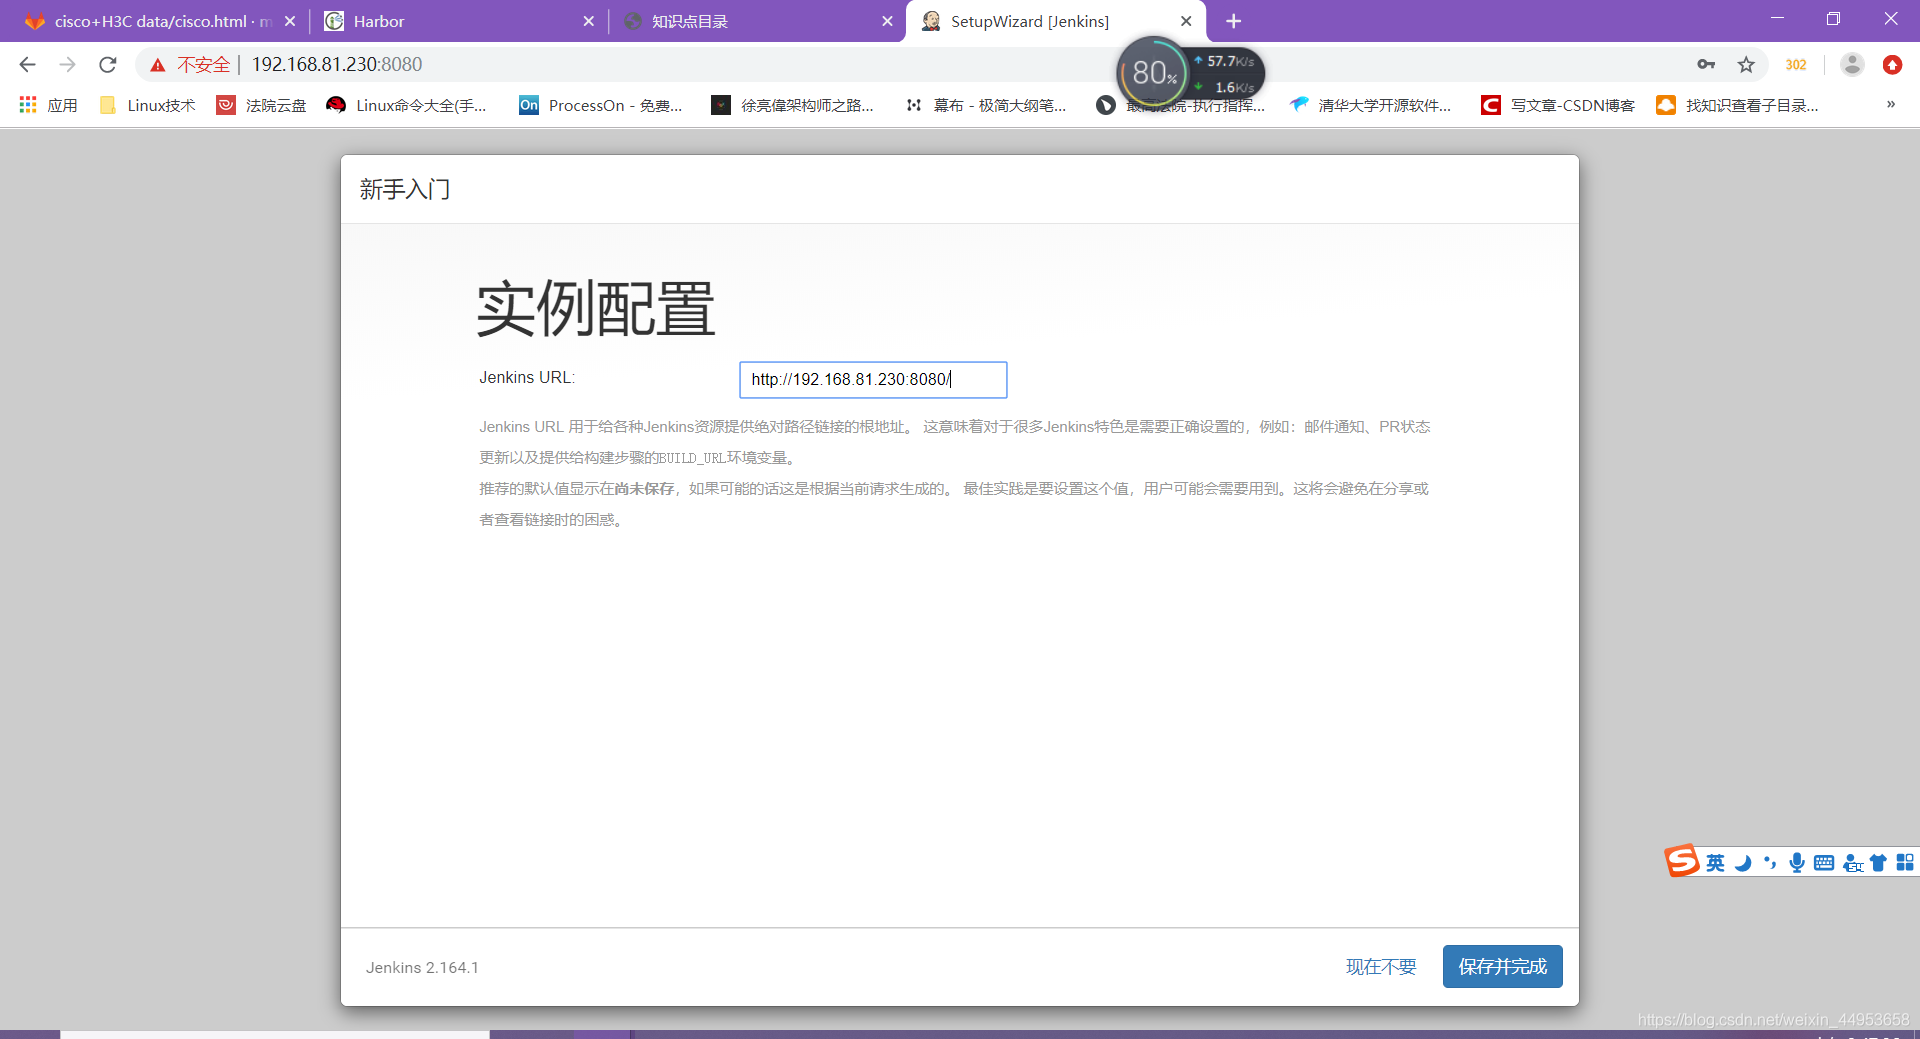Click the address bar URL
Viewport: 1920px width, 1039px height.
(337, 65)
